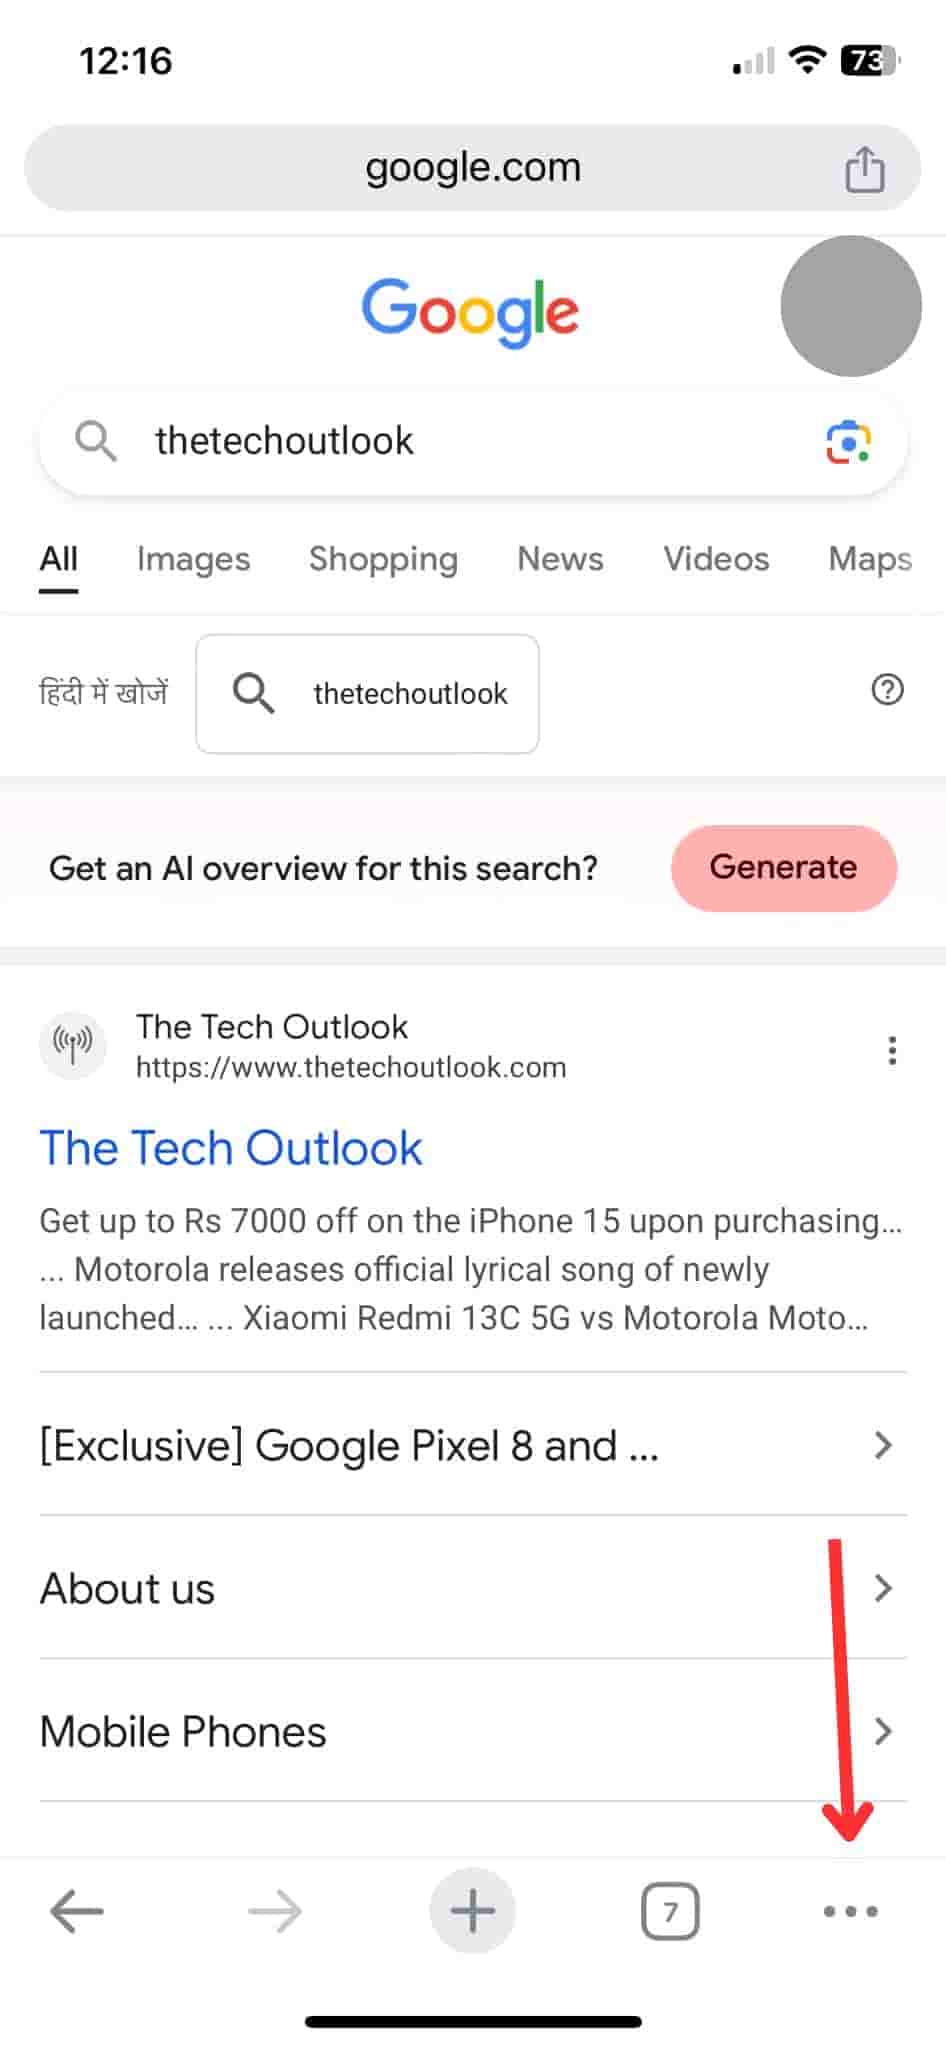Switch to the Images tab
Image resolution: width=946 pixels, height=2048 pixels.
(193, 559)
